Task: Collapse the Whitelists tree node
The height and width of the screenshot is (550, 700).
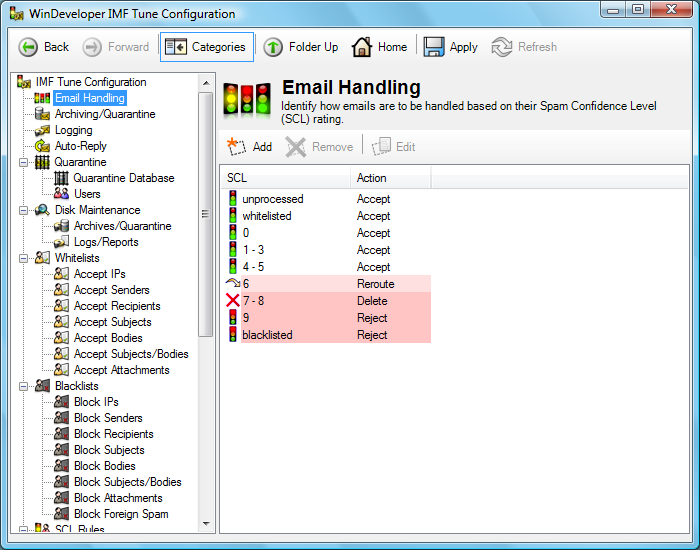Action: tap(23, 258)
